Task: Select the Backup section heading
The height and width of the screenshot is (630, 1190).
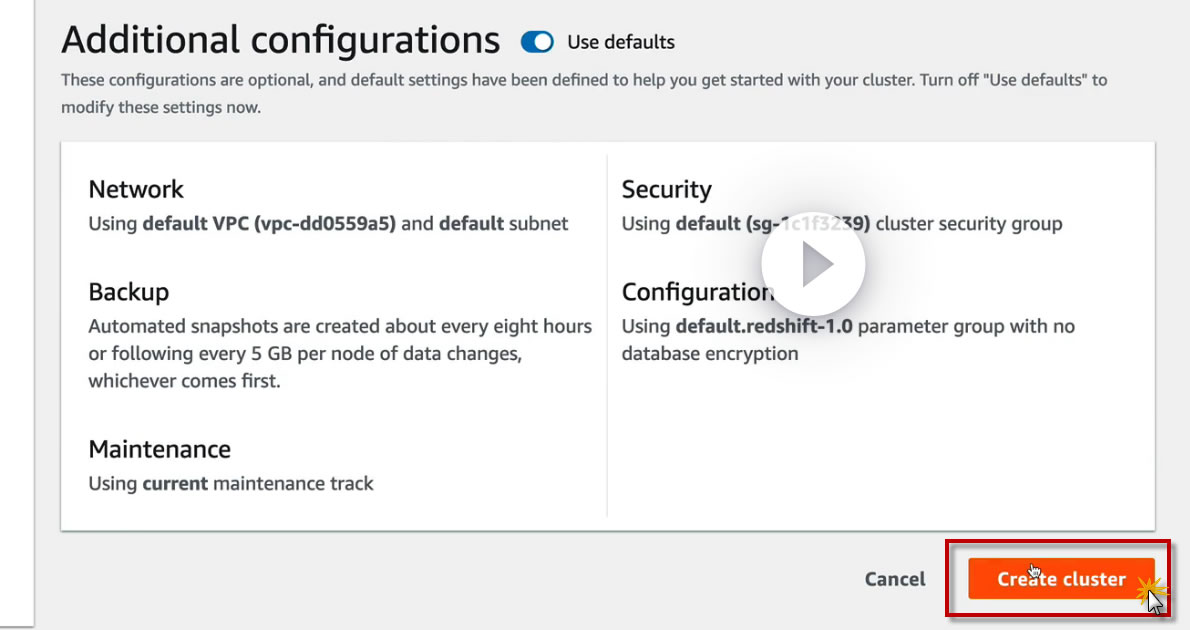Action: (x=129, y=292)
